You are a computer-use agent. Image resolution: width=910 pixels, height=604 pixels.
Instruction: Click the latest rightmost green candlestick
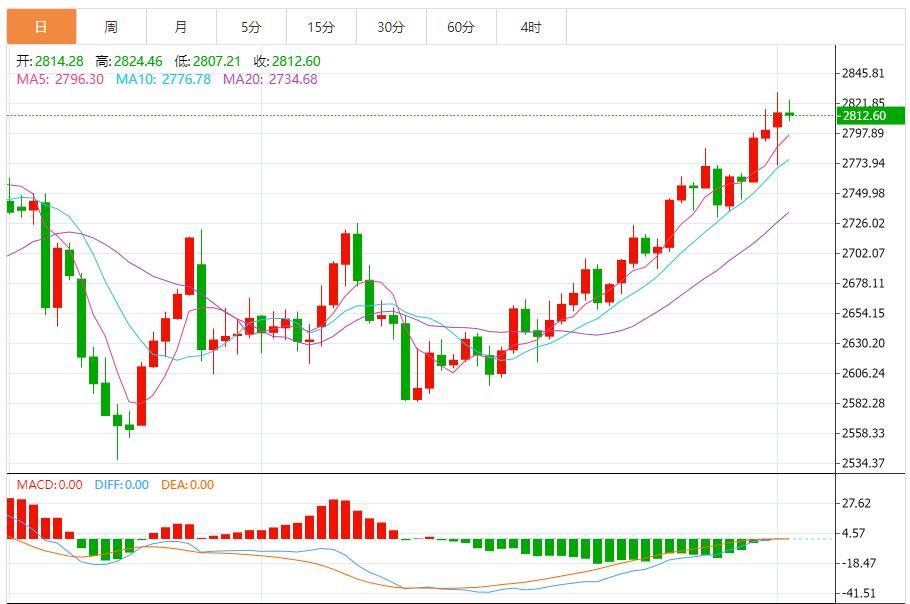(789, 114)
